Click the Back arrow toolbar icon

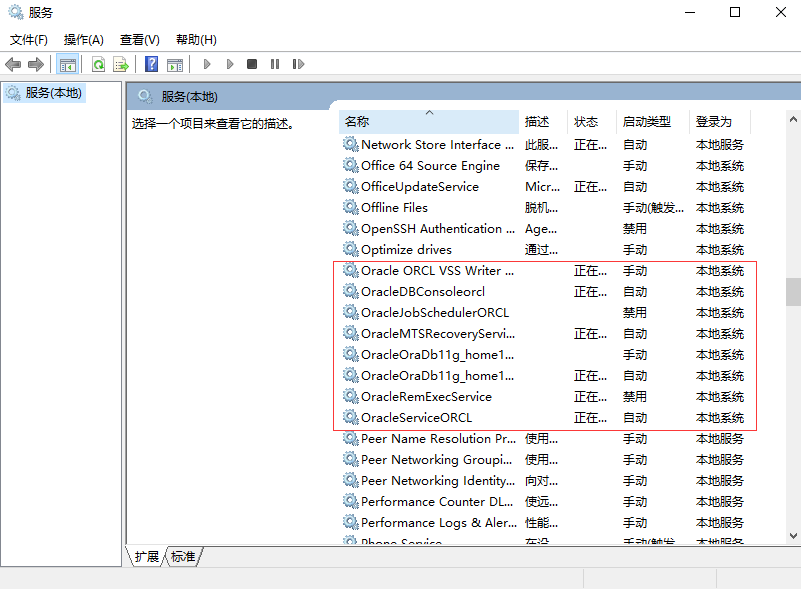tap(13, 64)
